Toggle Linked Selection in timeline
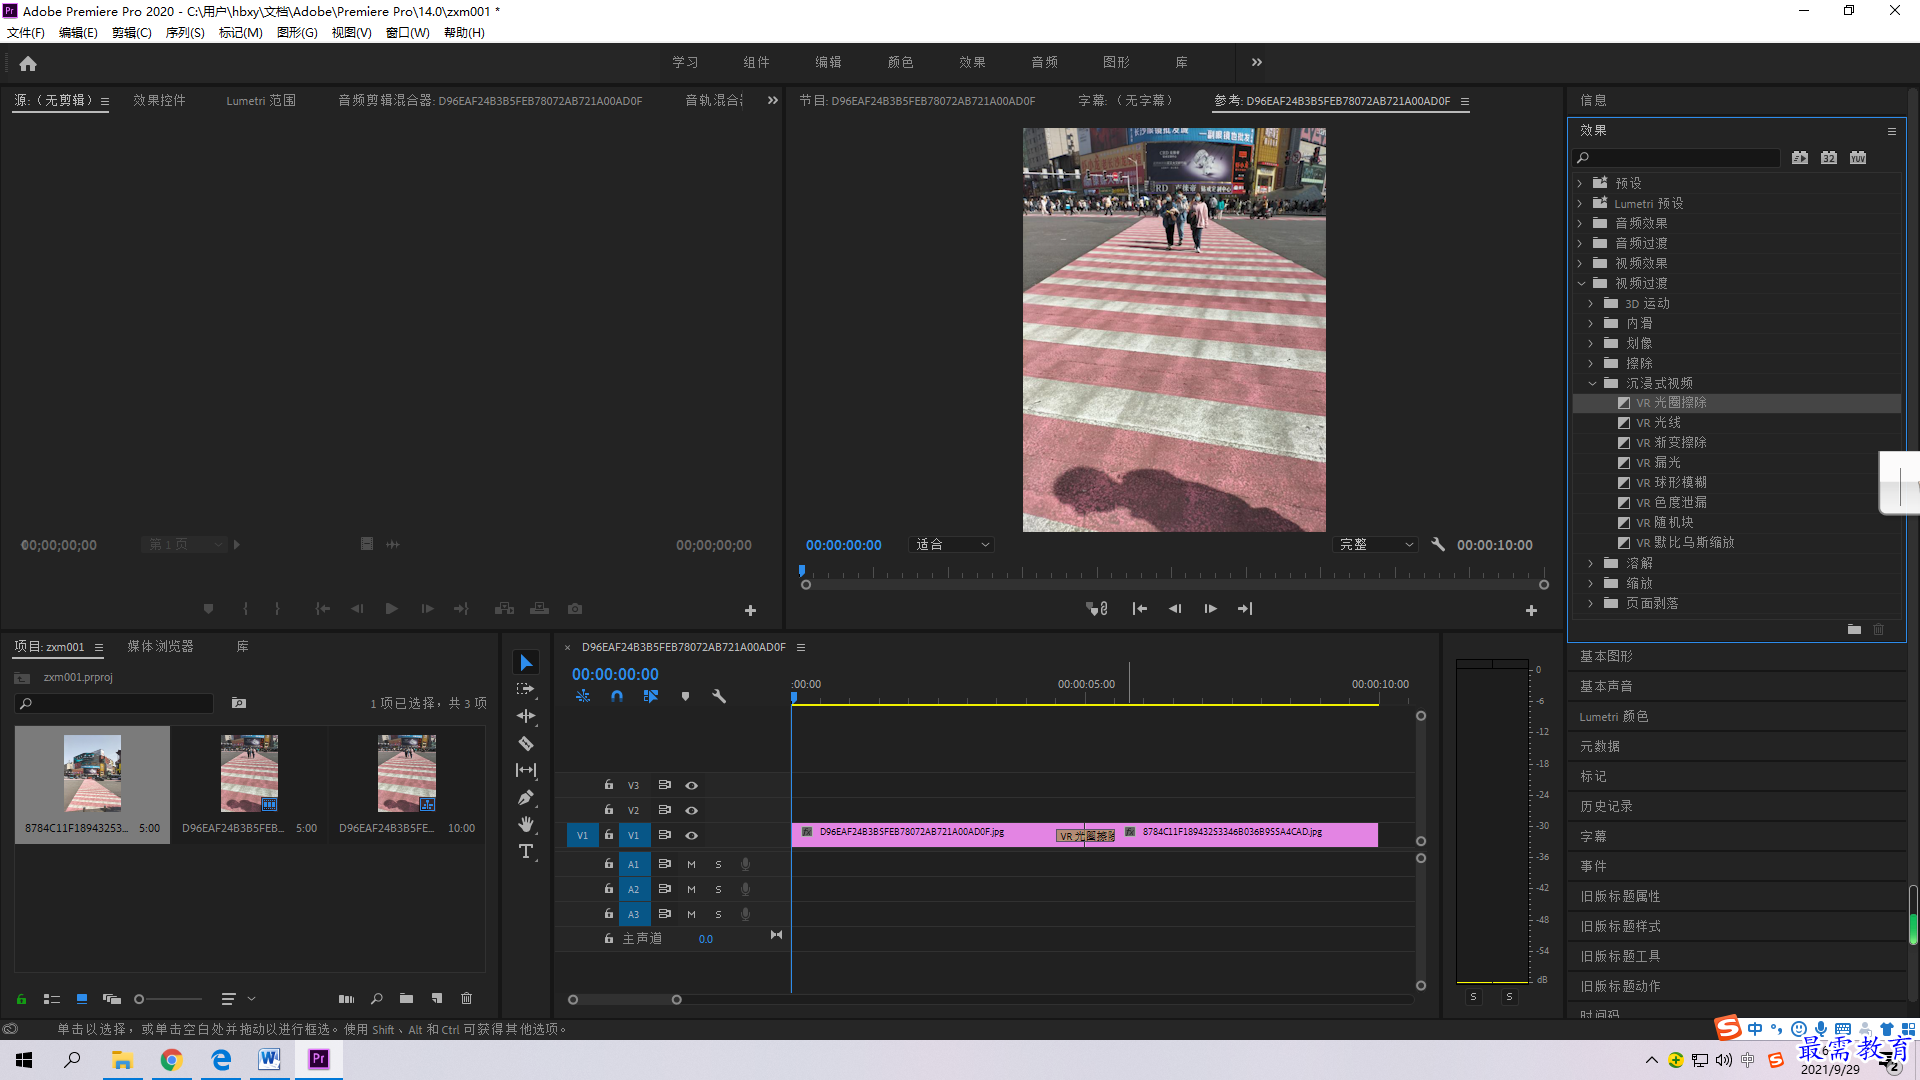The width and height of the screenshot is (1920, 1080). [x=651, y=696]
